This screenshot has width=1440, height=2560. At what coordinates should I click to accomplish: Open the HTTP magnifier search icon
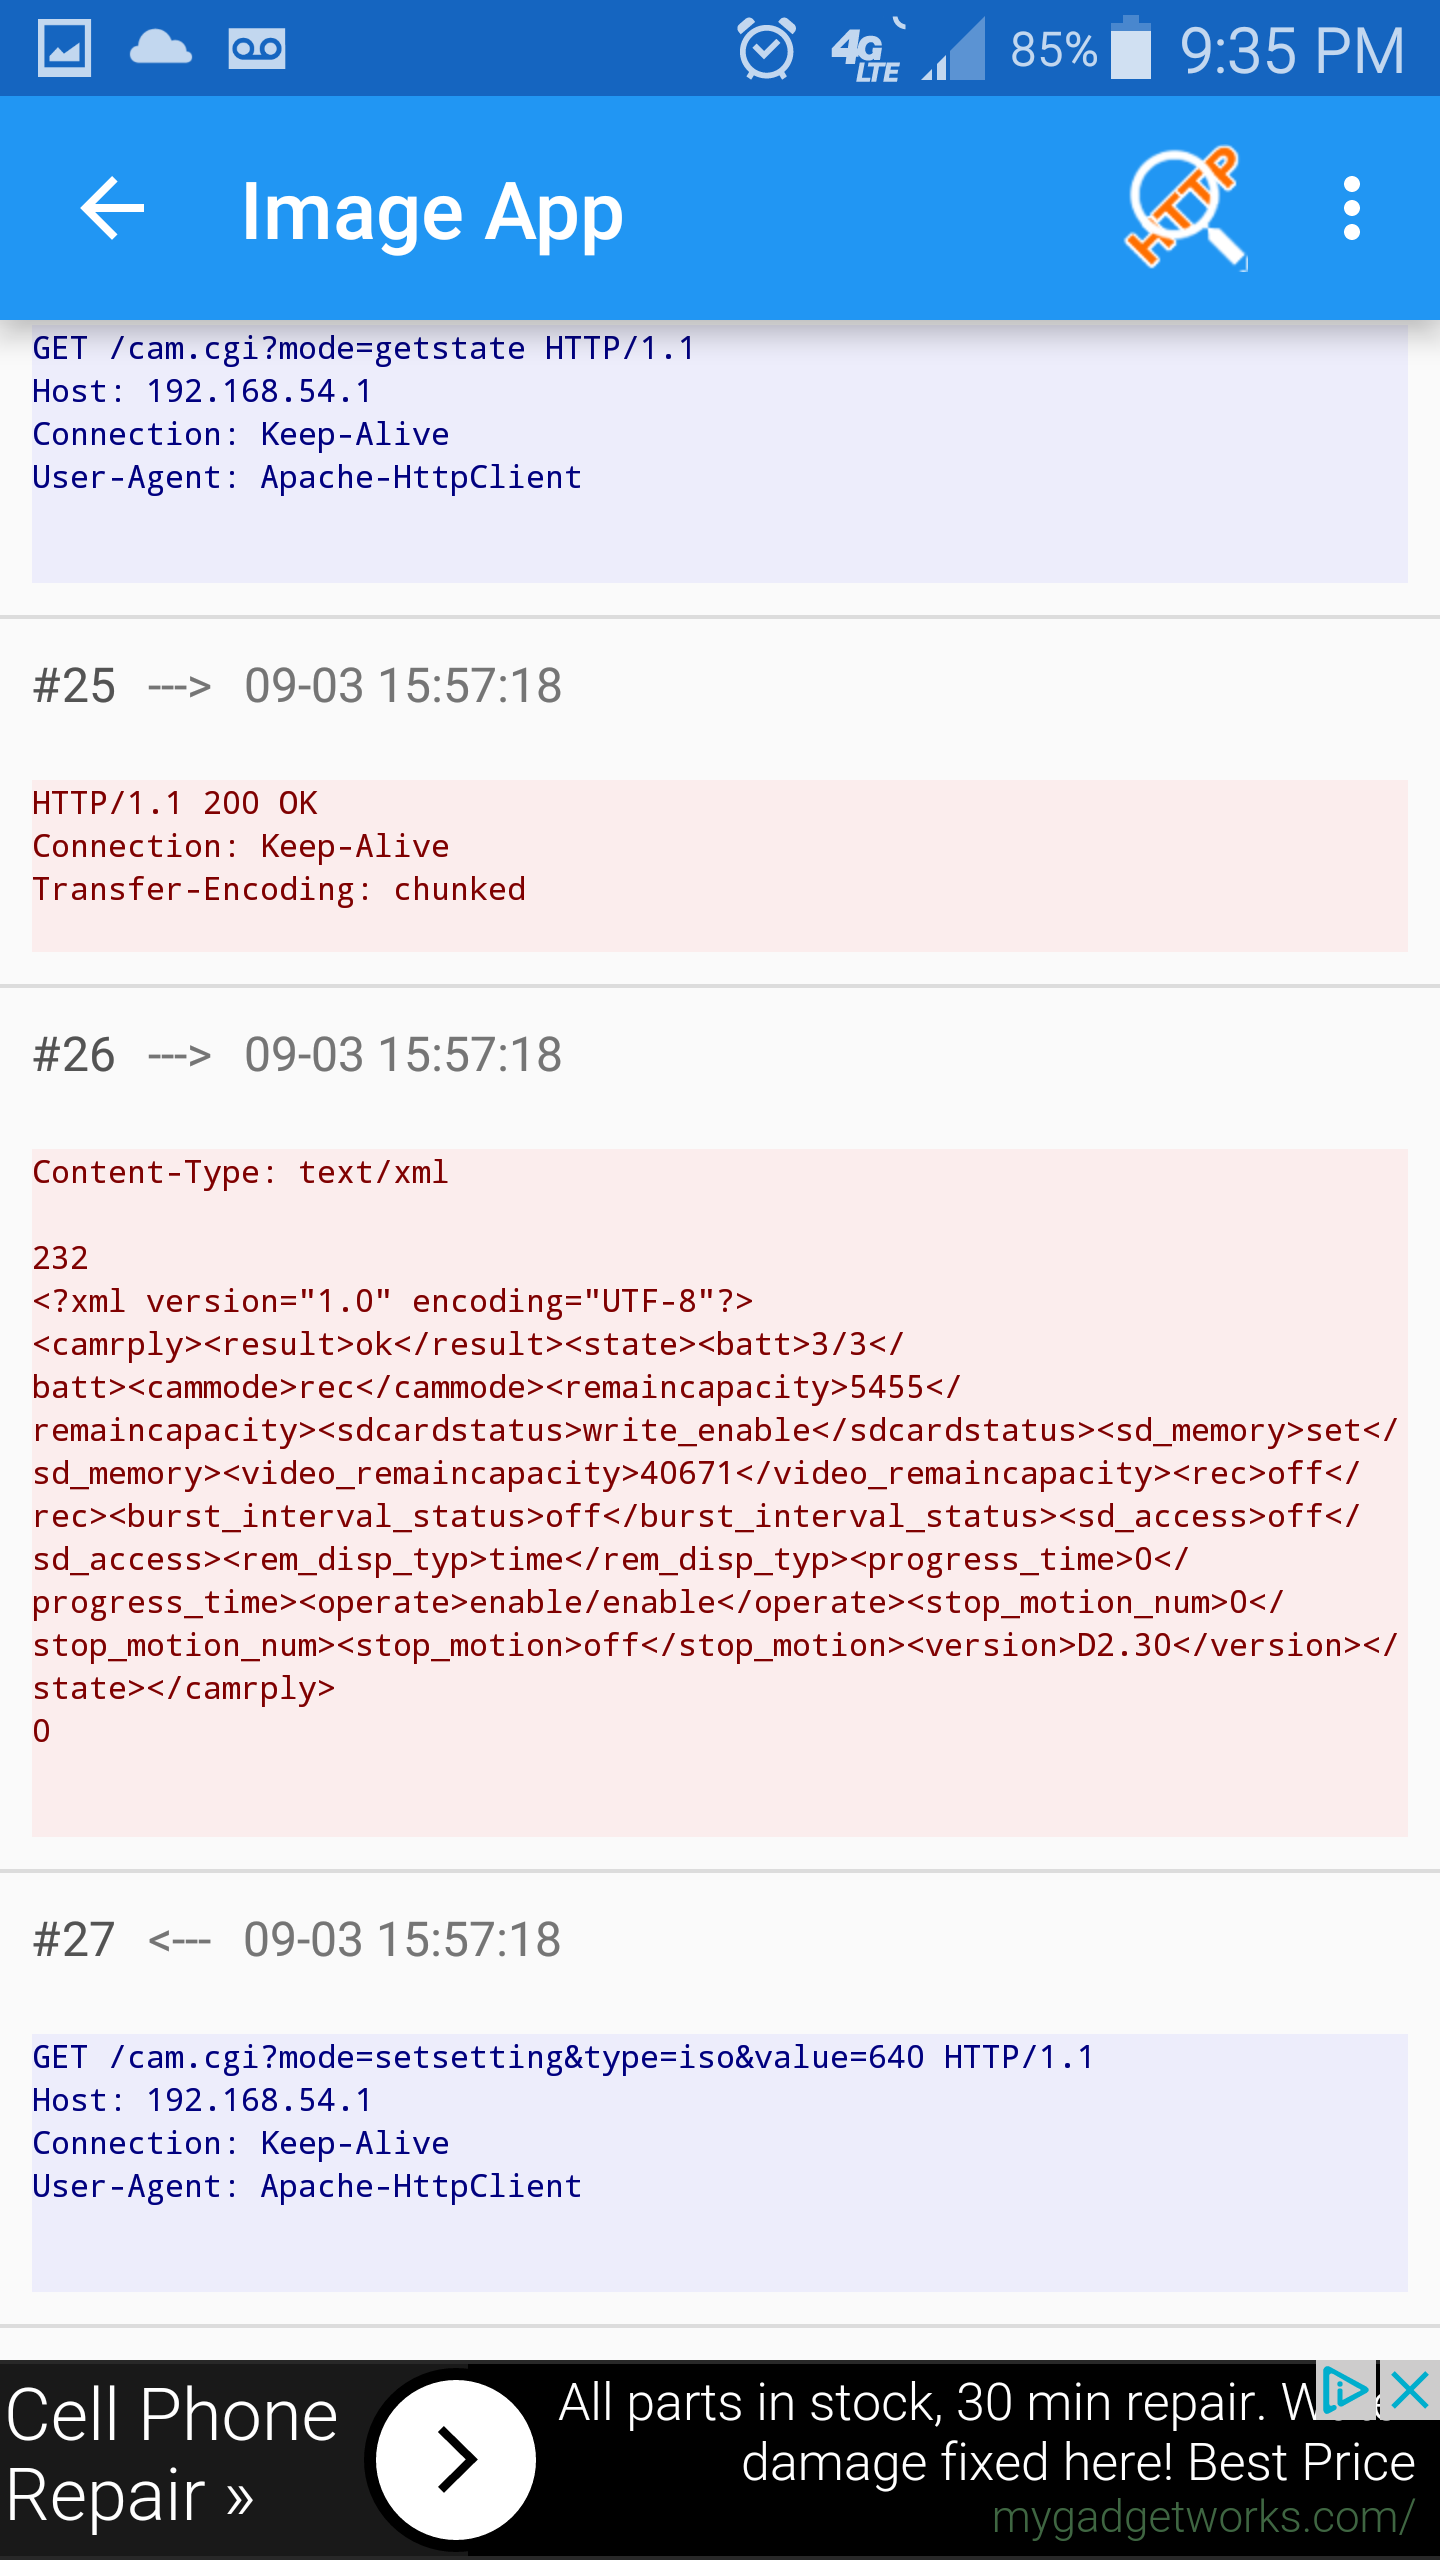point(1186,209)
